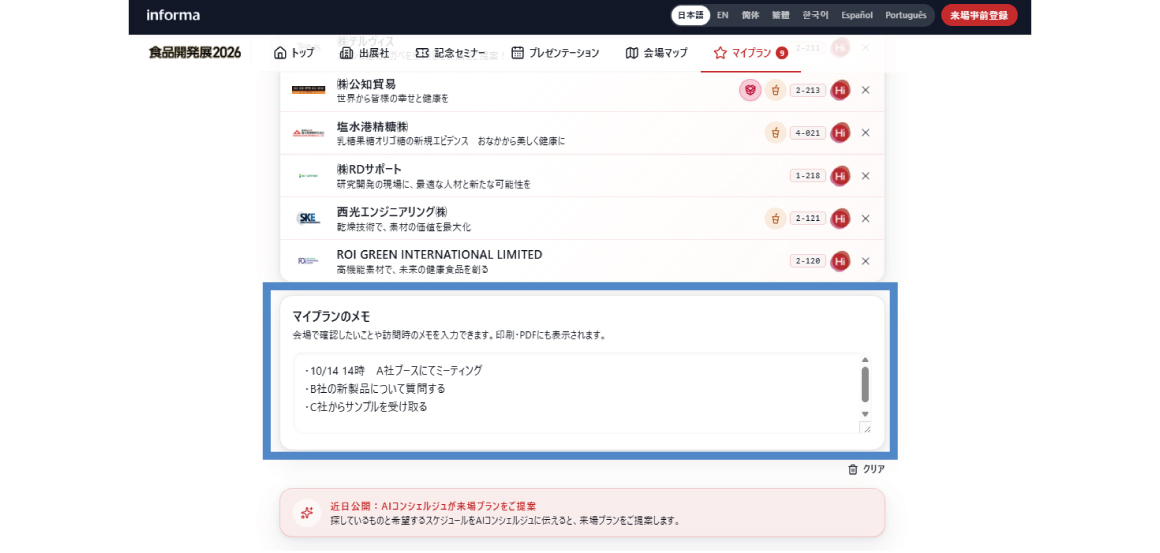Open the 会場マップ tab
The width and height of the screenshot is (1160, 553).
pos(656,52)
